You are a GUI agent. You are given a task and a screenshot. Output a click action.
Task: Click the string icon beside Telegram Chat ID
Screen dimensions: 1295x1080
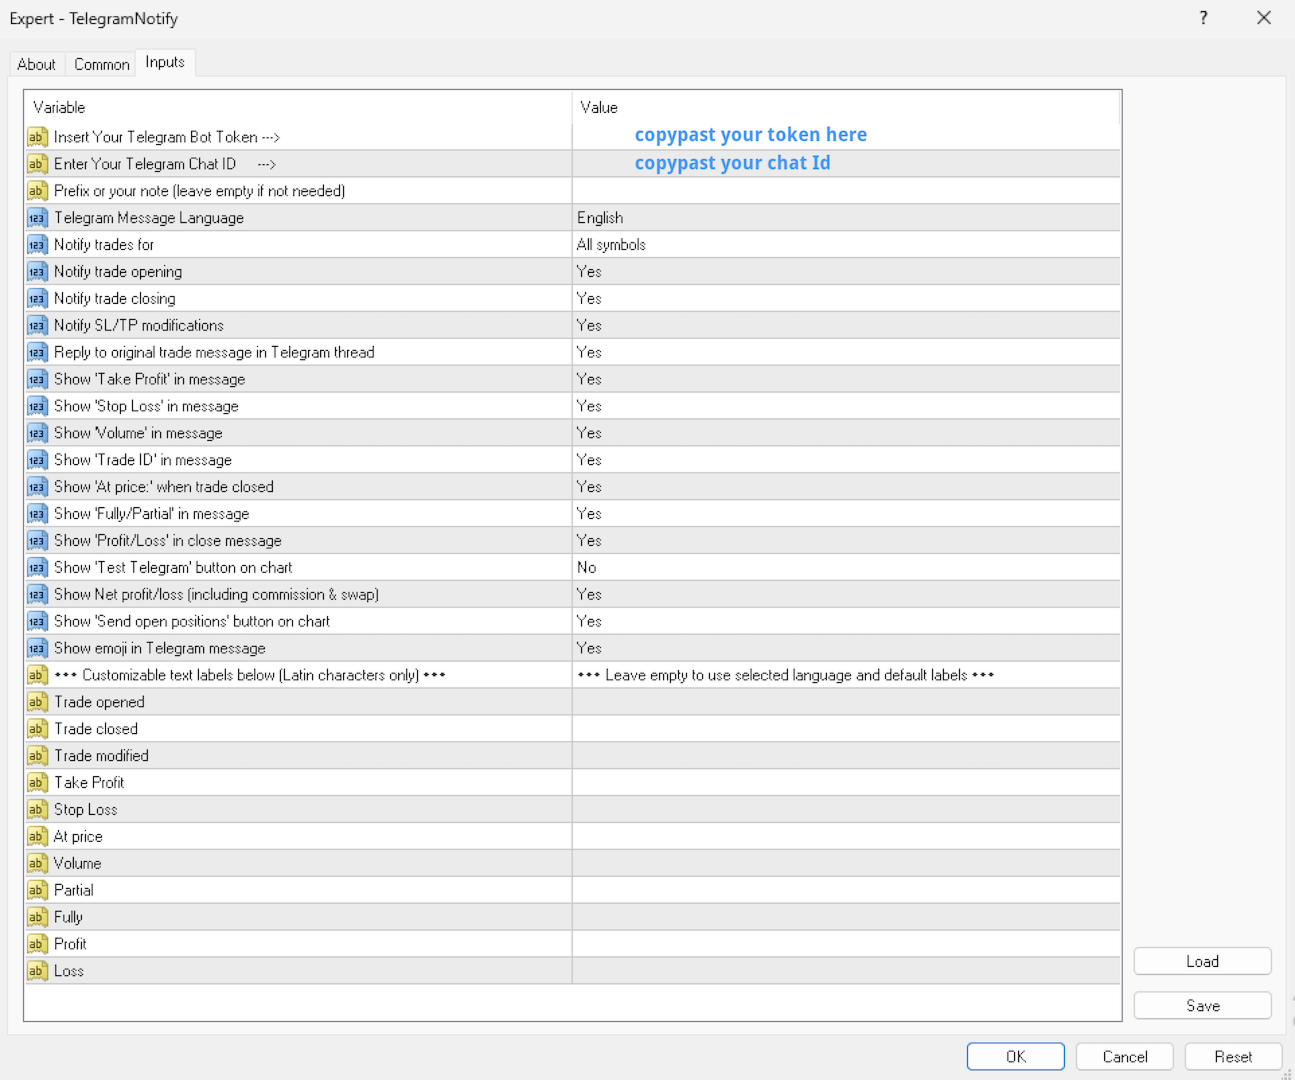click(x=37, y=164)
